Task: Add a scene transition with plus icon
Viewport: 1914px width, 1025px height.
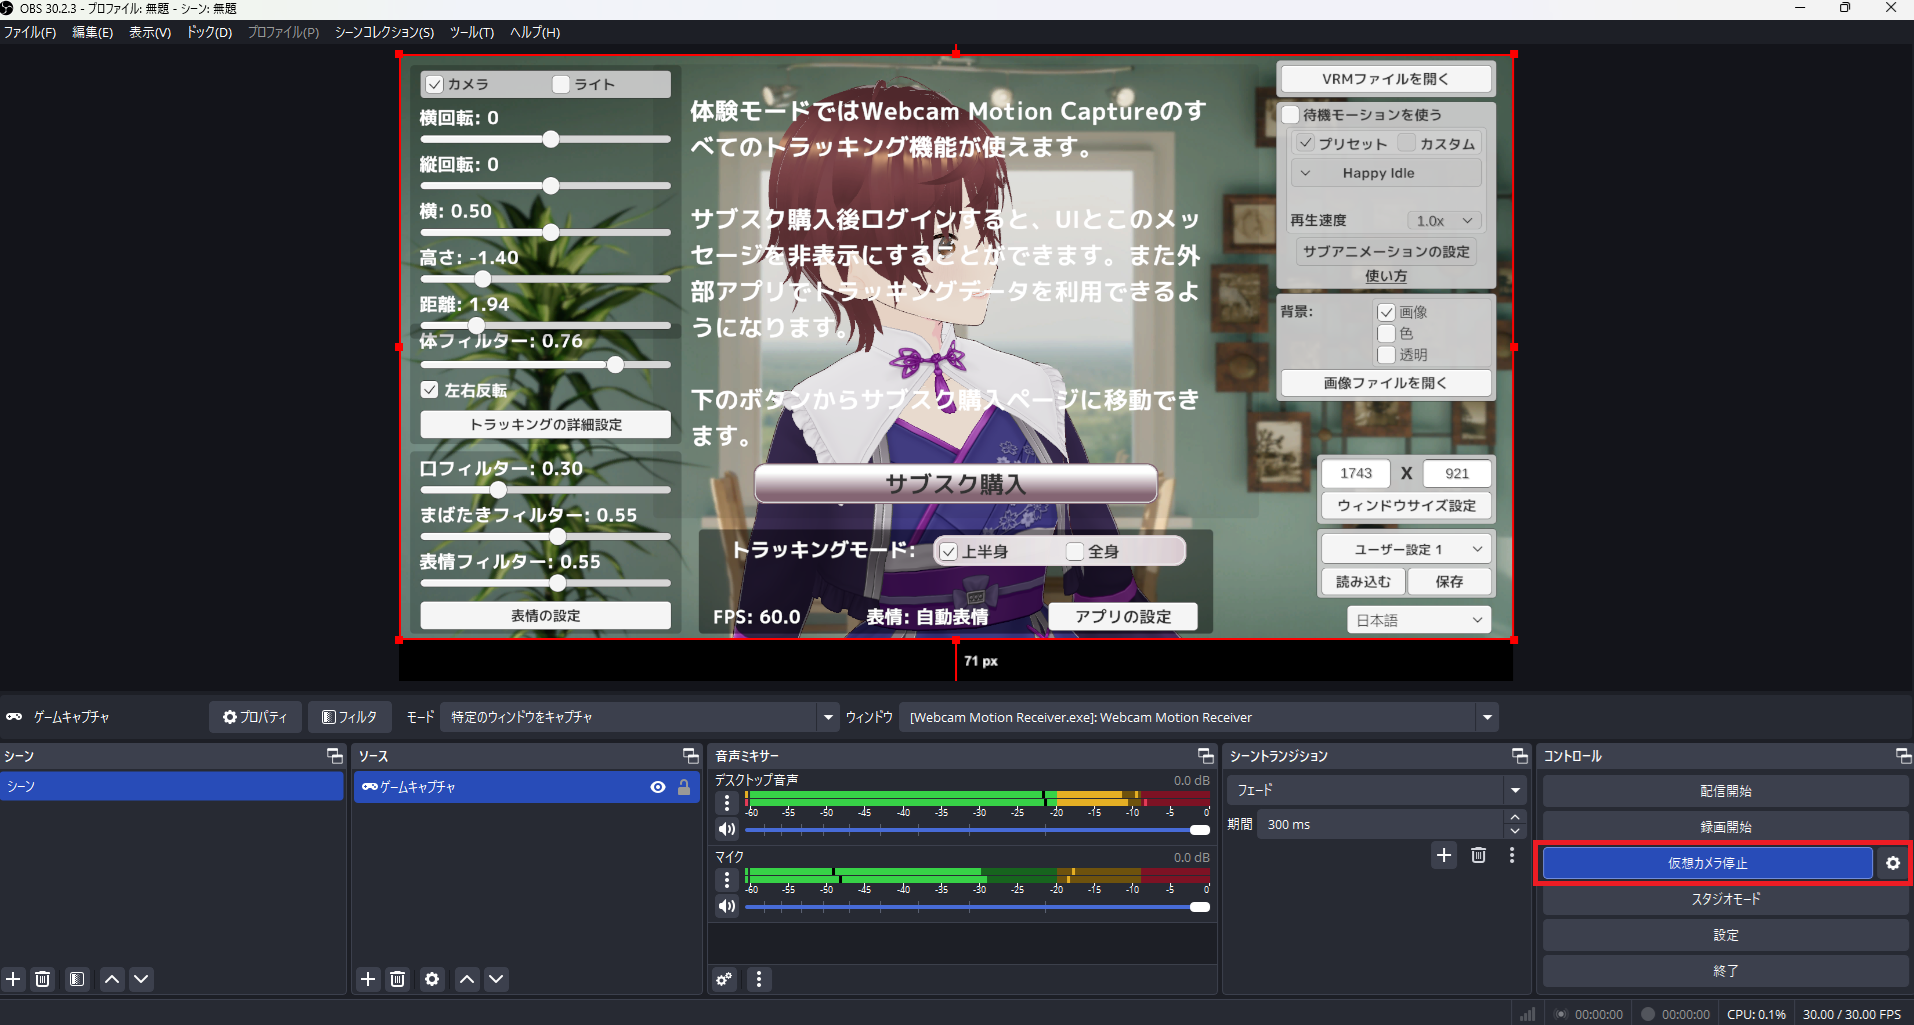Action: tap(1444, 855)
